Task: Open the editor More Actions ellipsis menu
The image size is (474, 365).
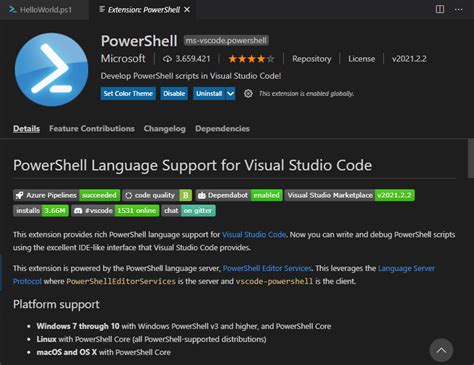Action: (458, 9)
